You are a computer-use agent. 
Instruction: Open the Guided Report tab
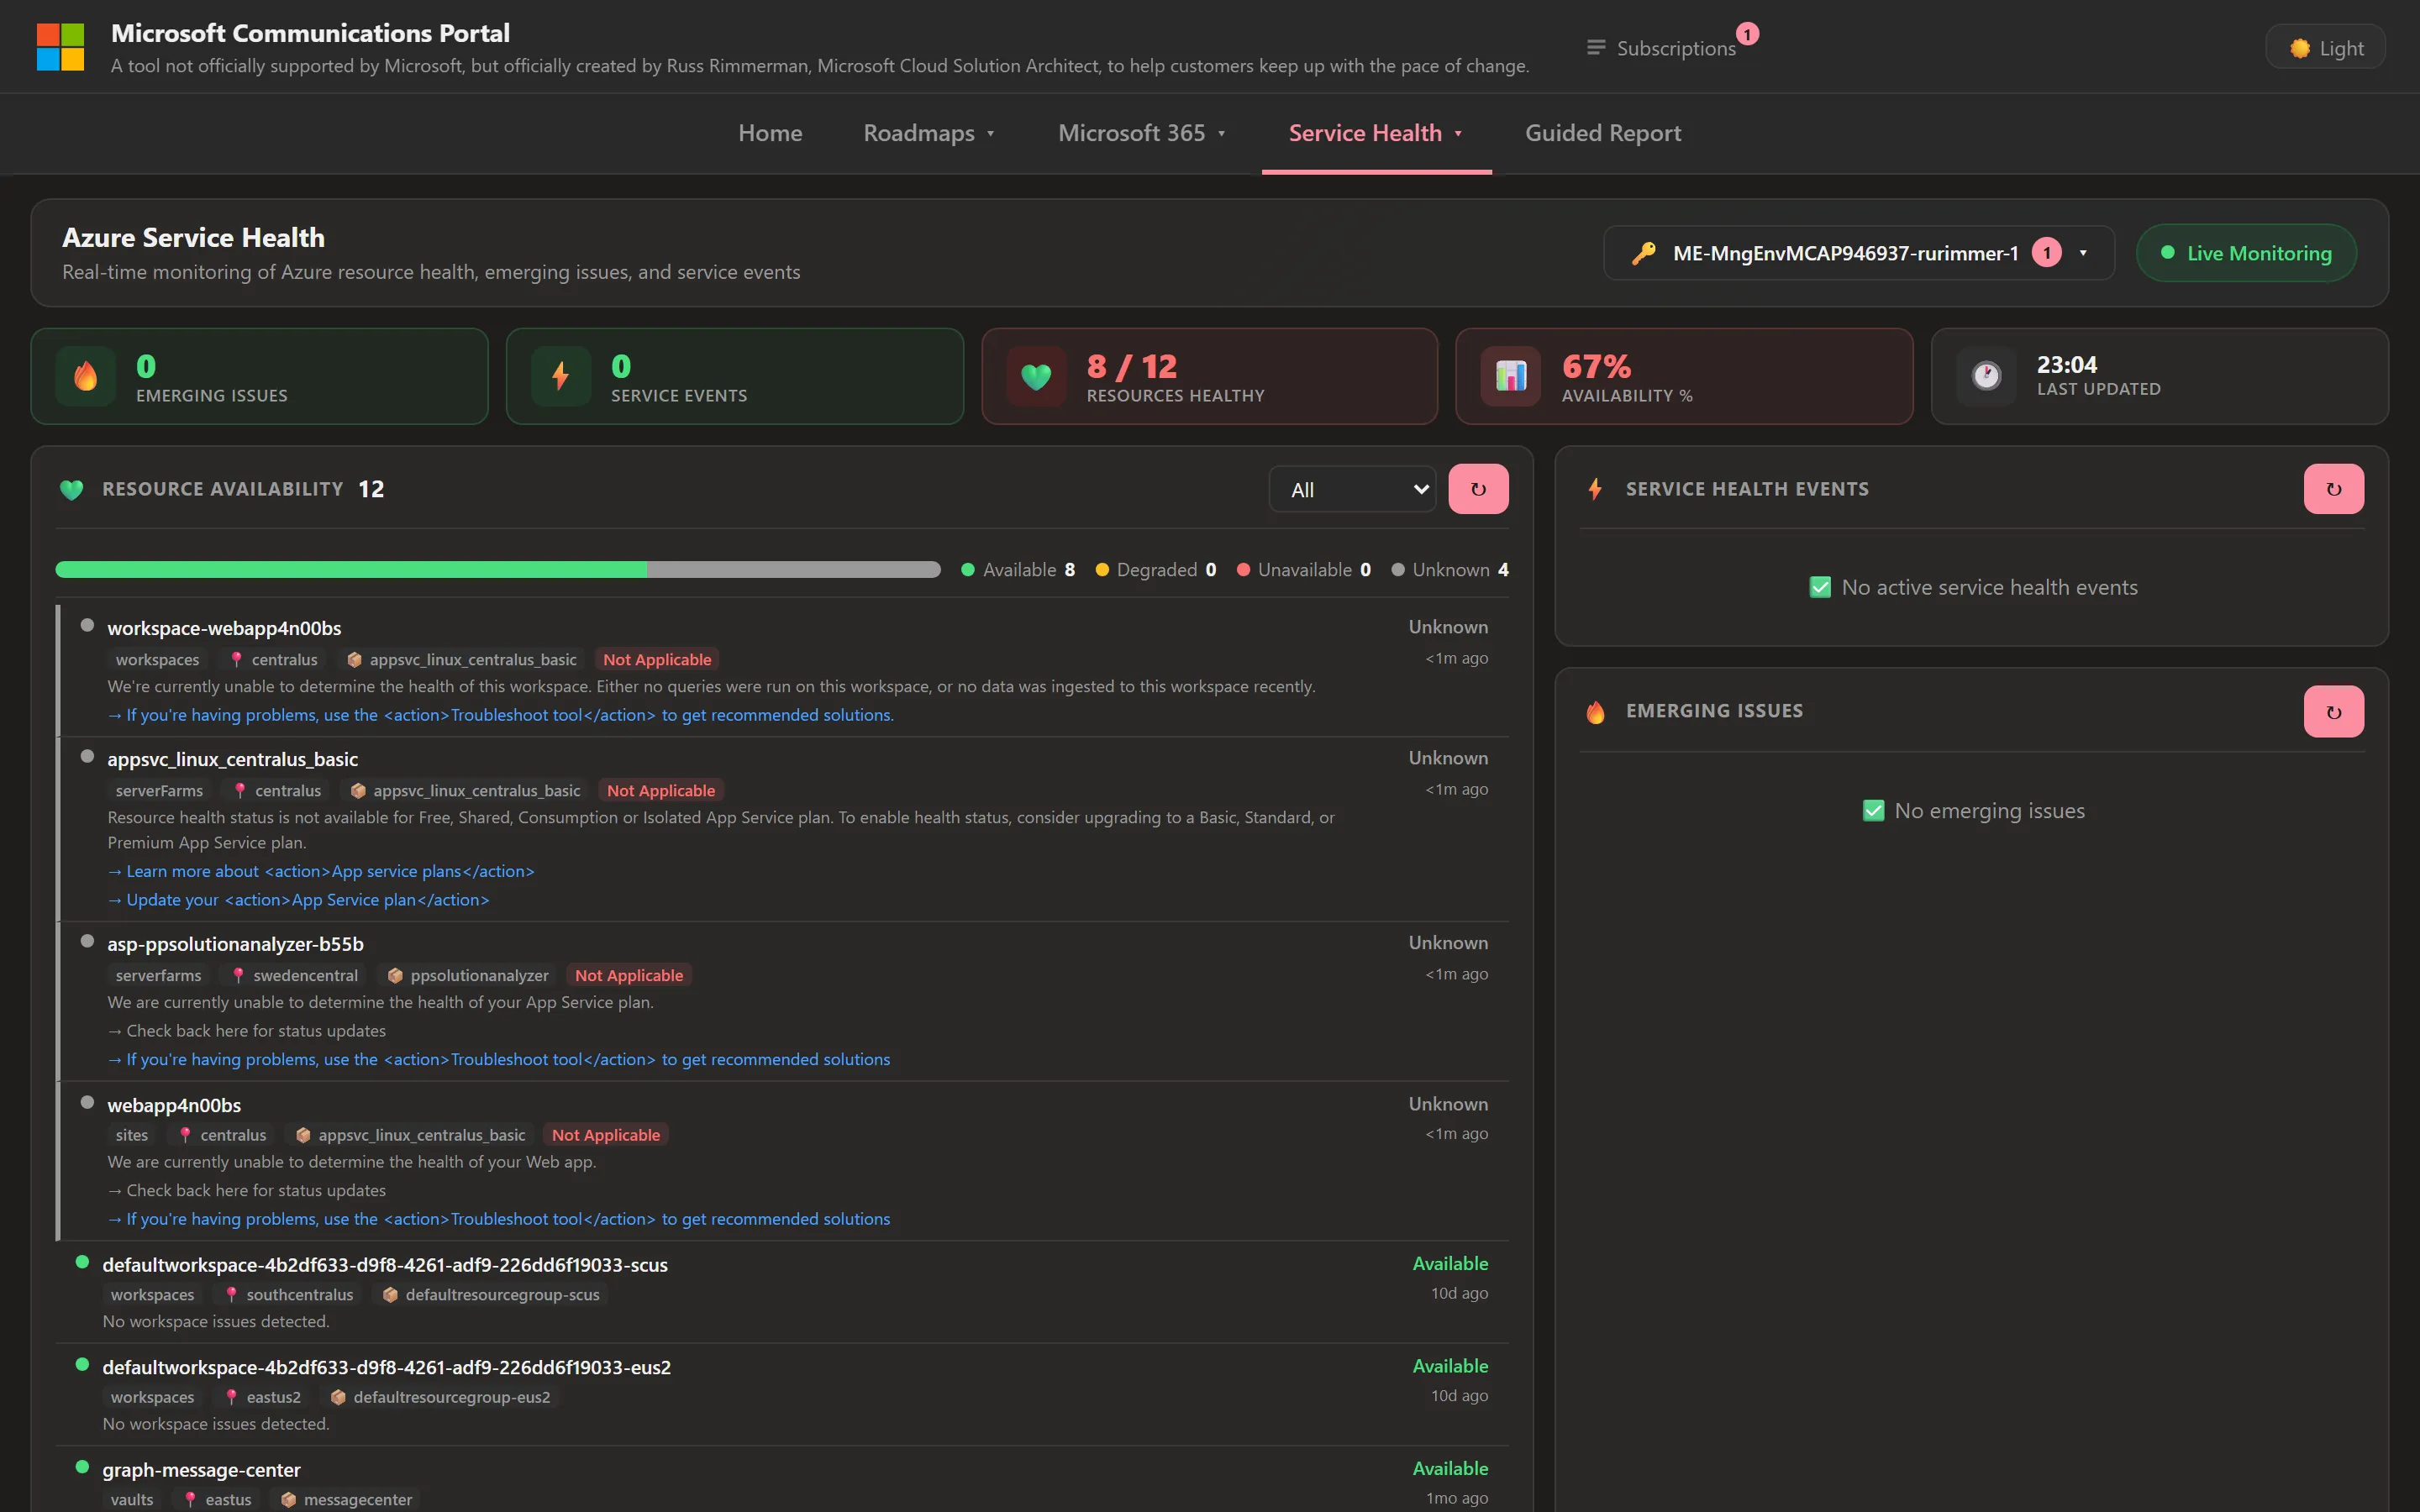pyautogui.click(x=1602, y=133)
